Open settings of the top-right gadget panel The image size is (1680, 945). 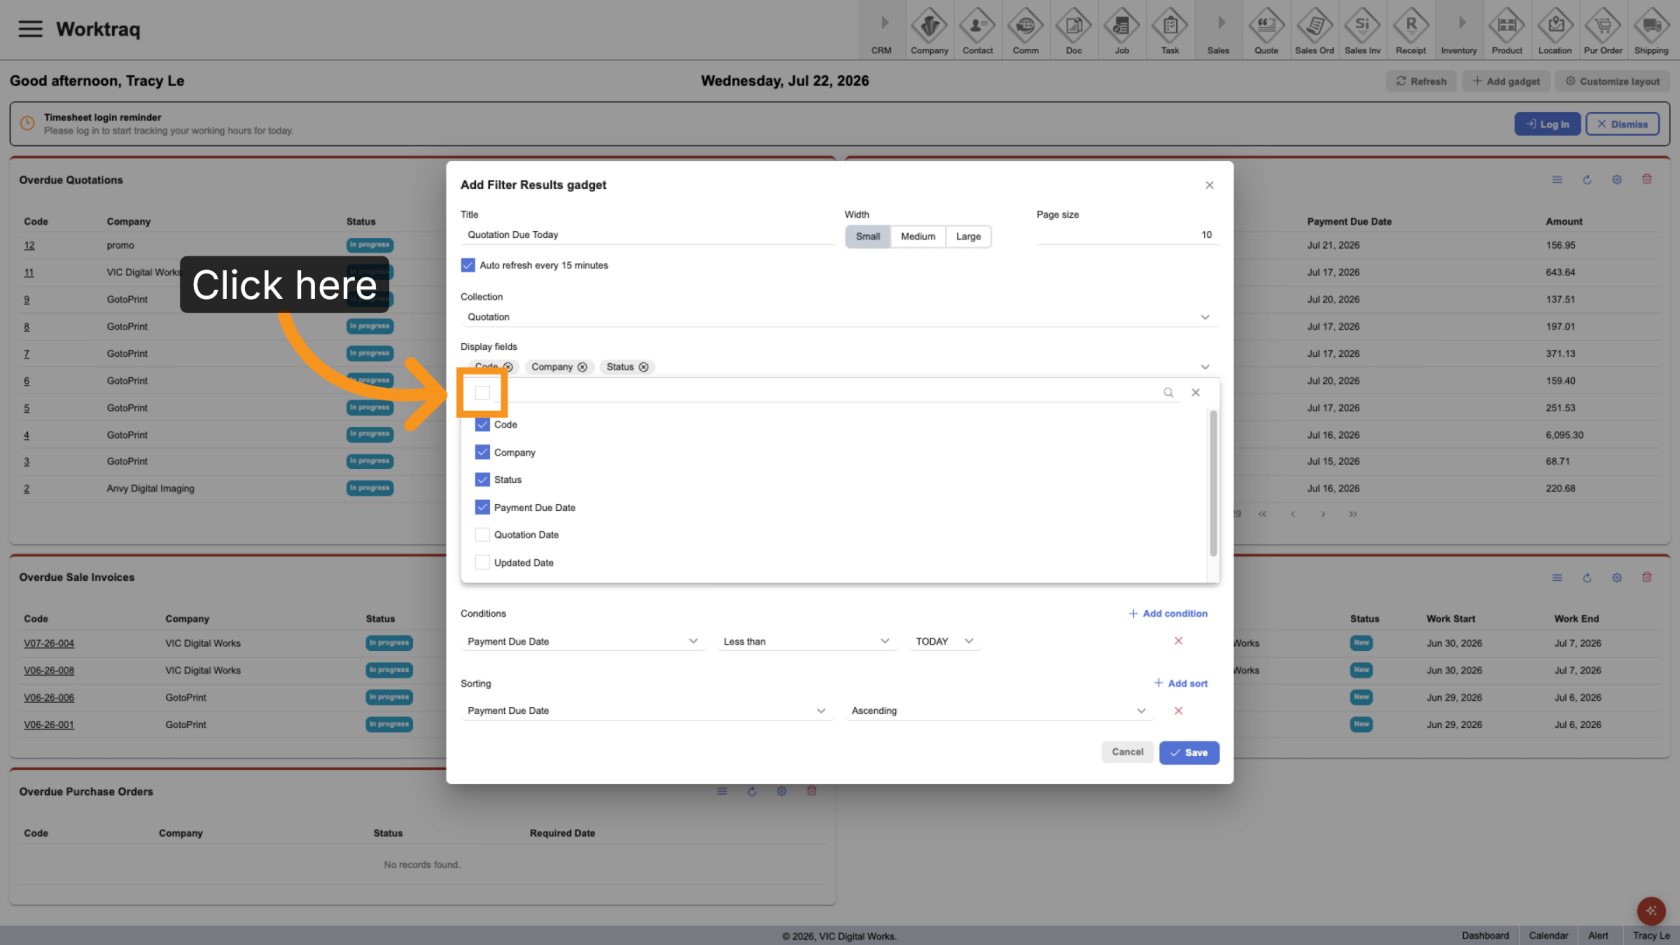[x=1617, y=180]
